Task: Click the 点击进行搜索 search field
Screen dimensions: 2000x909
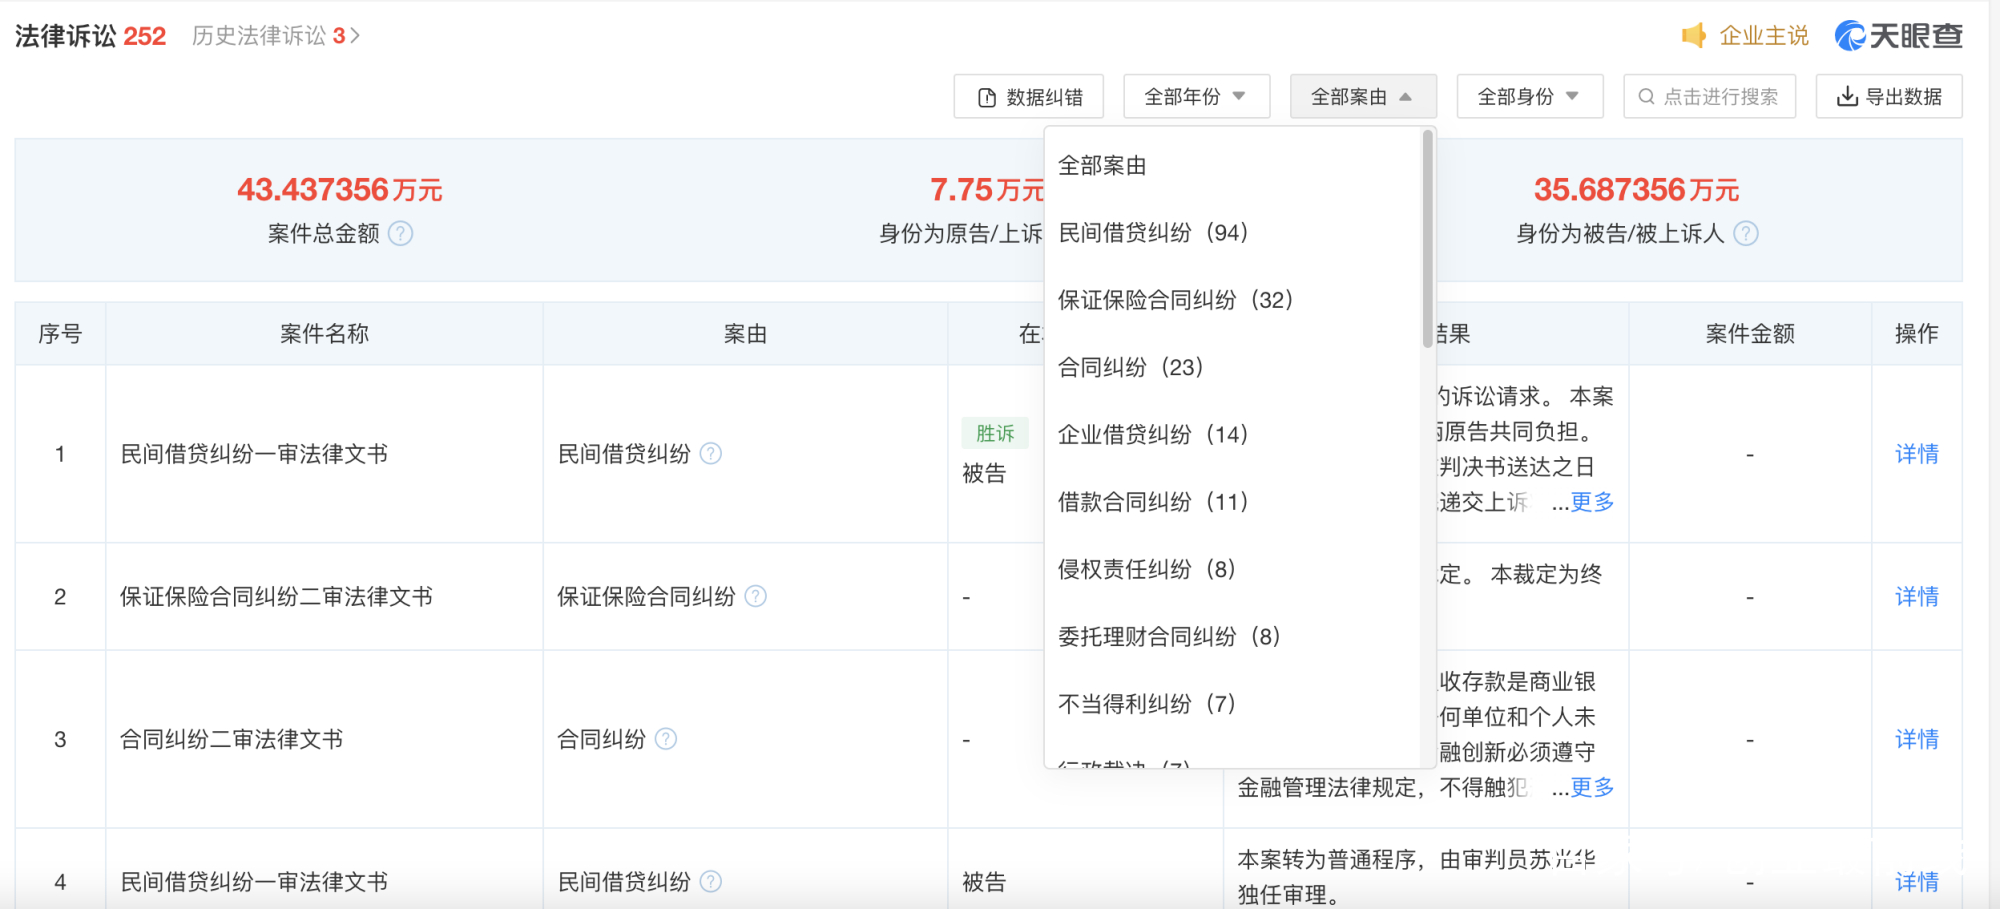Action: pyautogui.click(x=1710, y=97)
